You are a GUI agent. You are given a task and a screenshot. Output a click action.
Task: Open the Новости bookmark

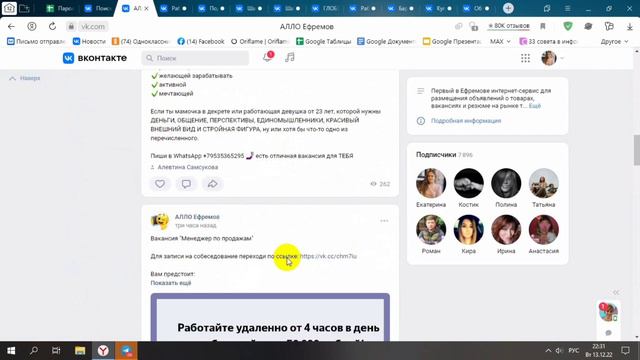(x=89, y=42)
